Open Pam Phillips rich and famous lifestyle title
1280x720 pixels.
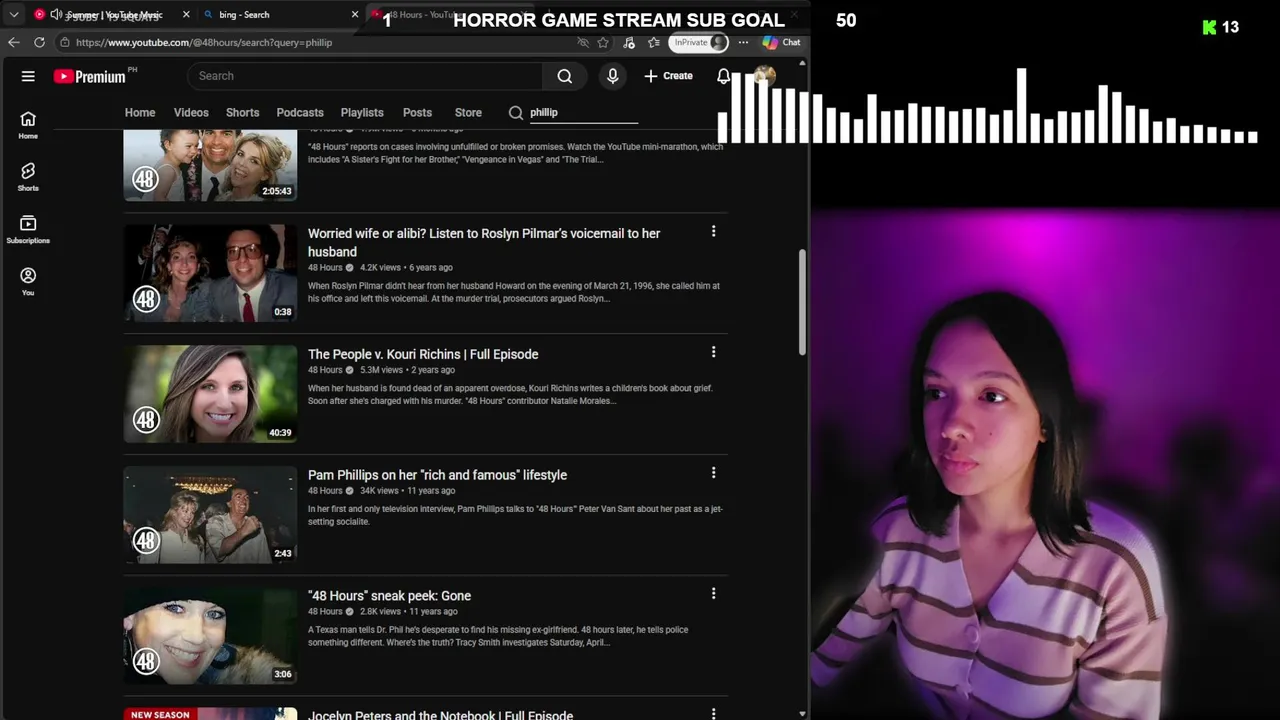click(x=437, y=475)
